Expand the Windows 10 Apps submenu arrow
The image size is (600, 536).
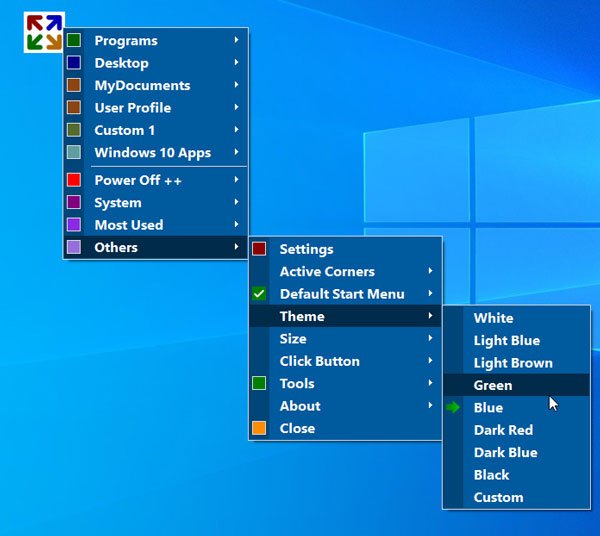tap(236, 152)
